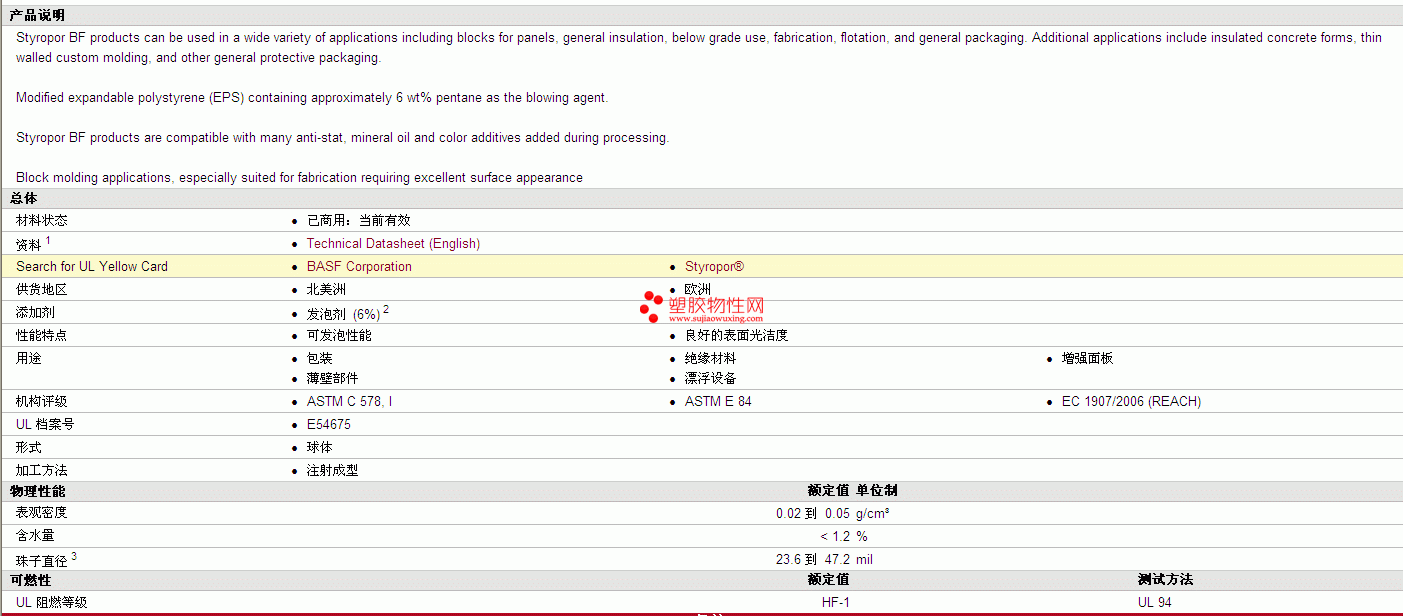Click the ASTM C 578, I rating
This screenshot has width=1403, height=616.
pos(350,401)
